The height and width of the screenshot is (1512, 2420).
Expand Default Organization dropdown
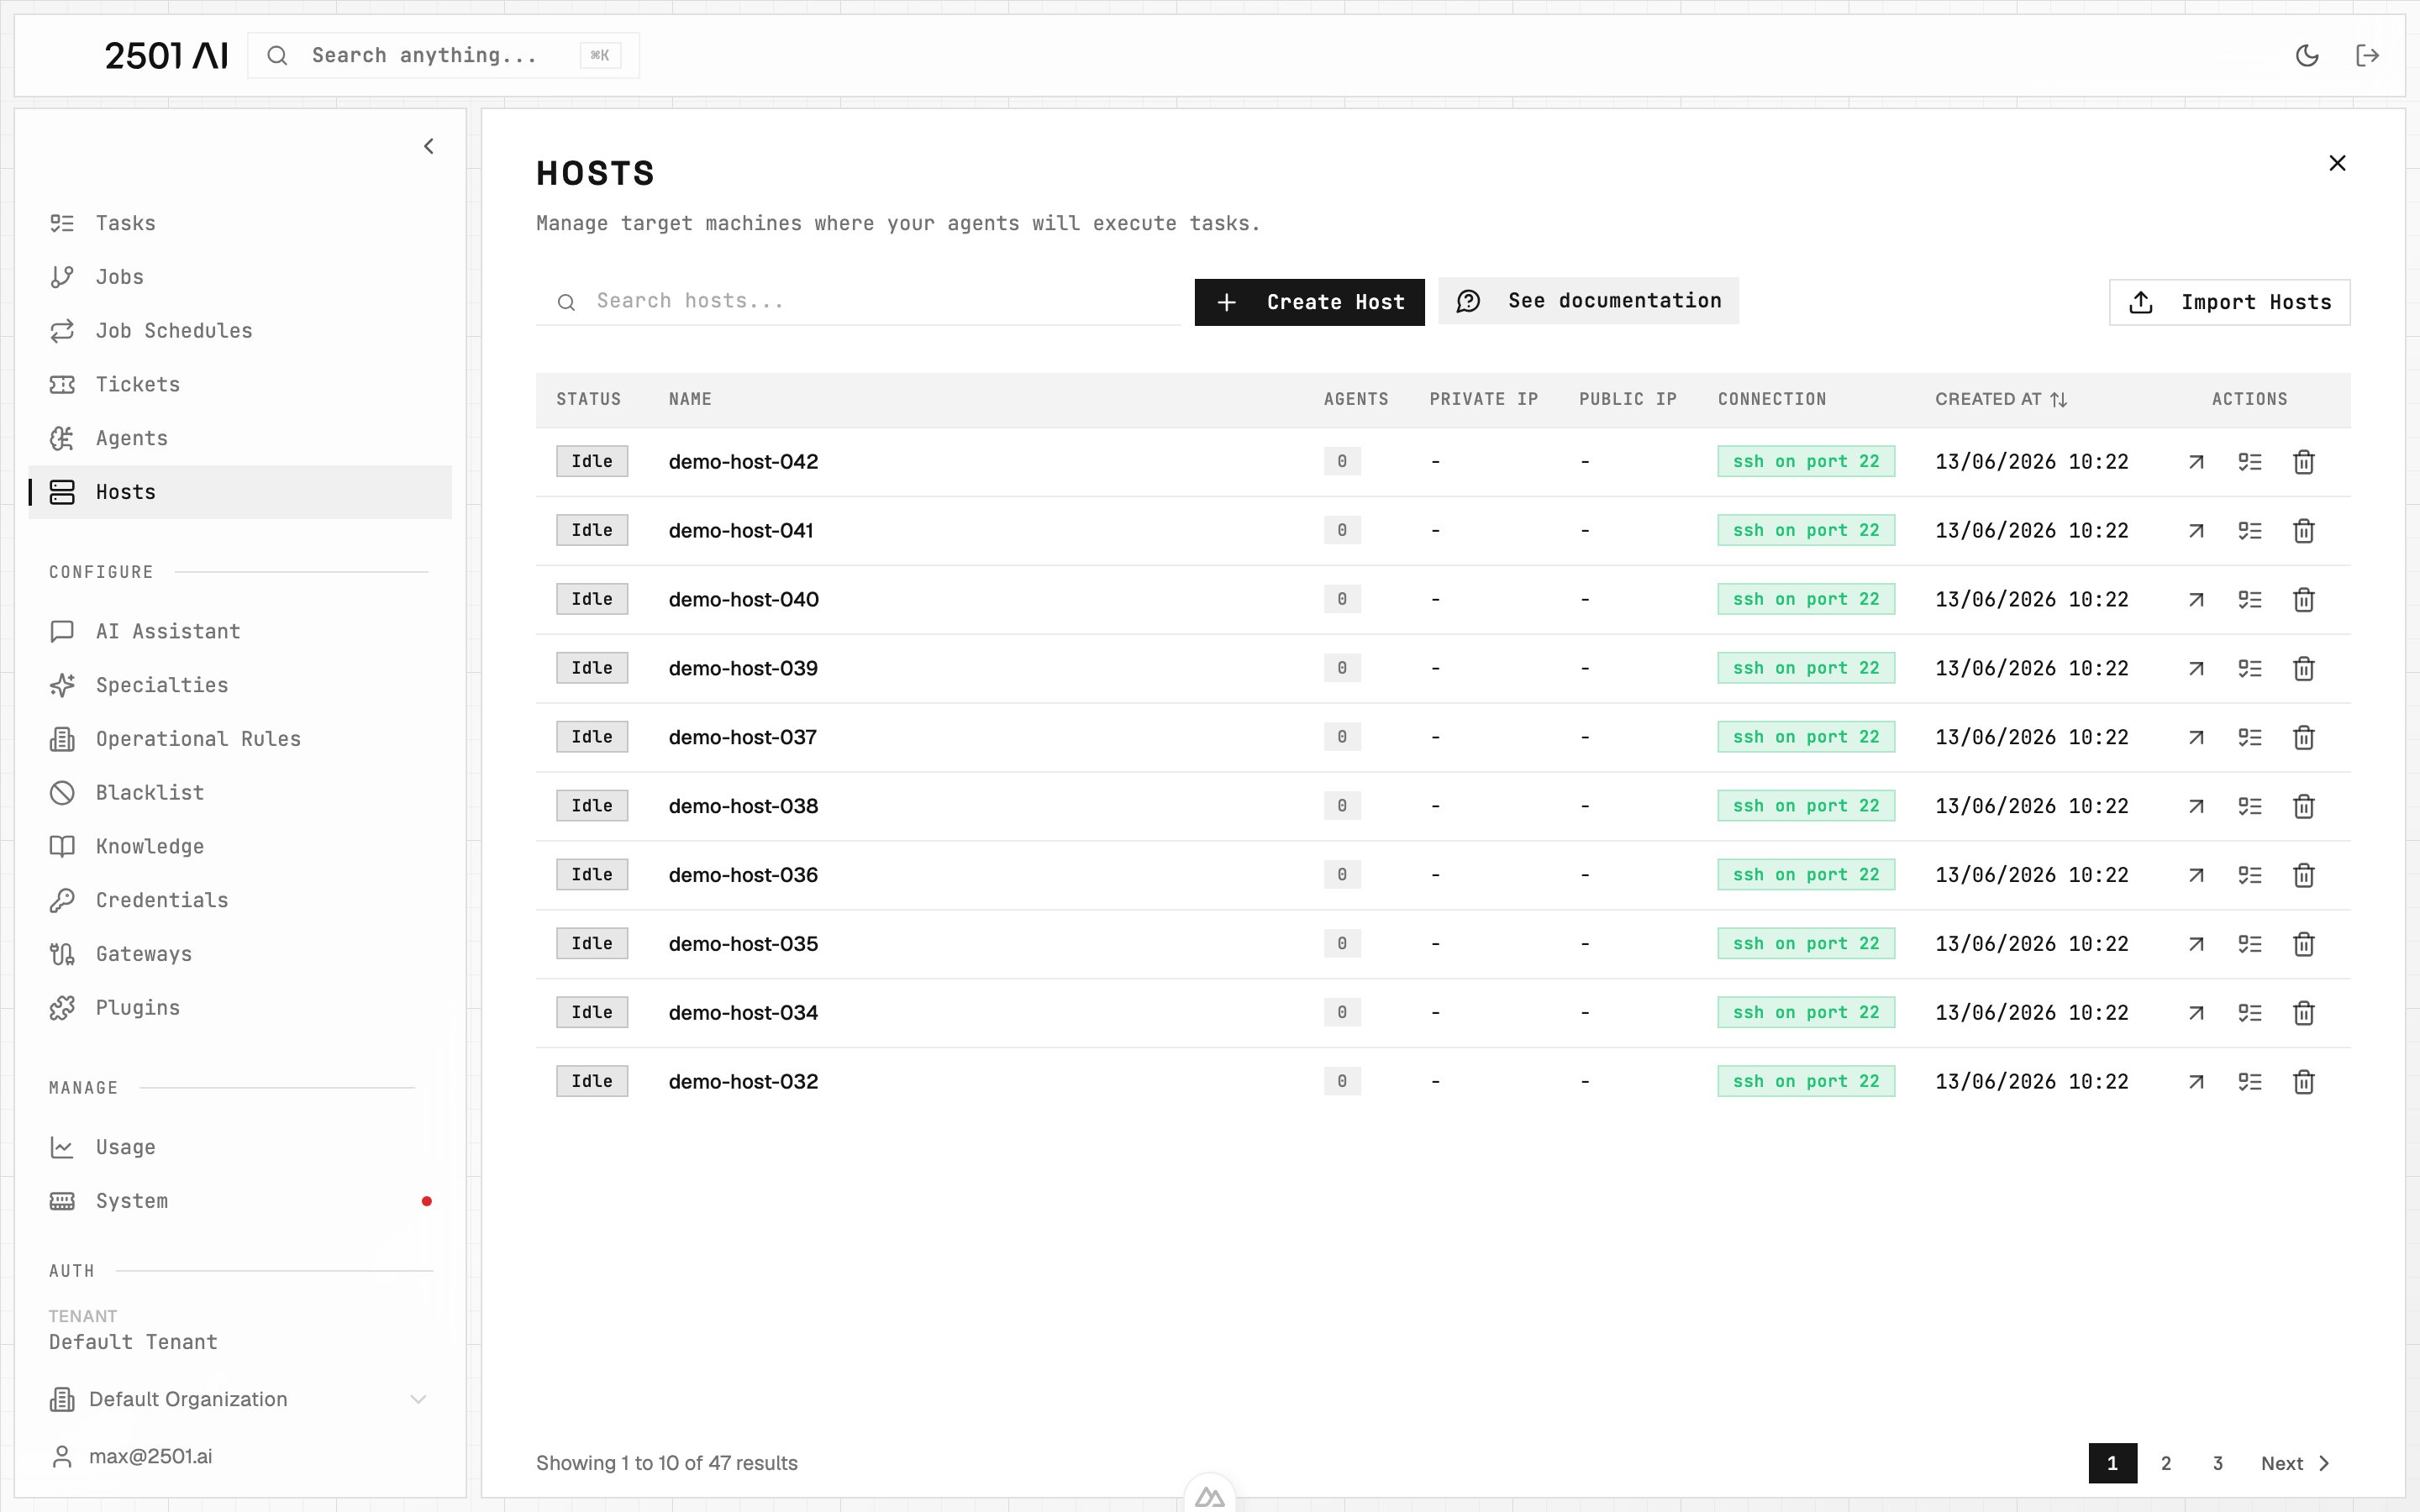coord(240,1399)
